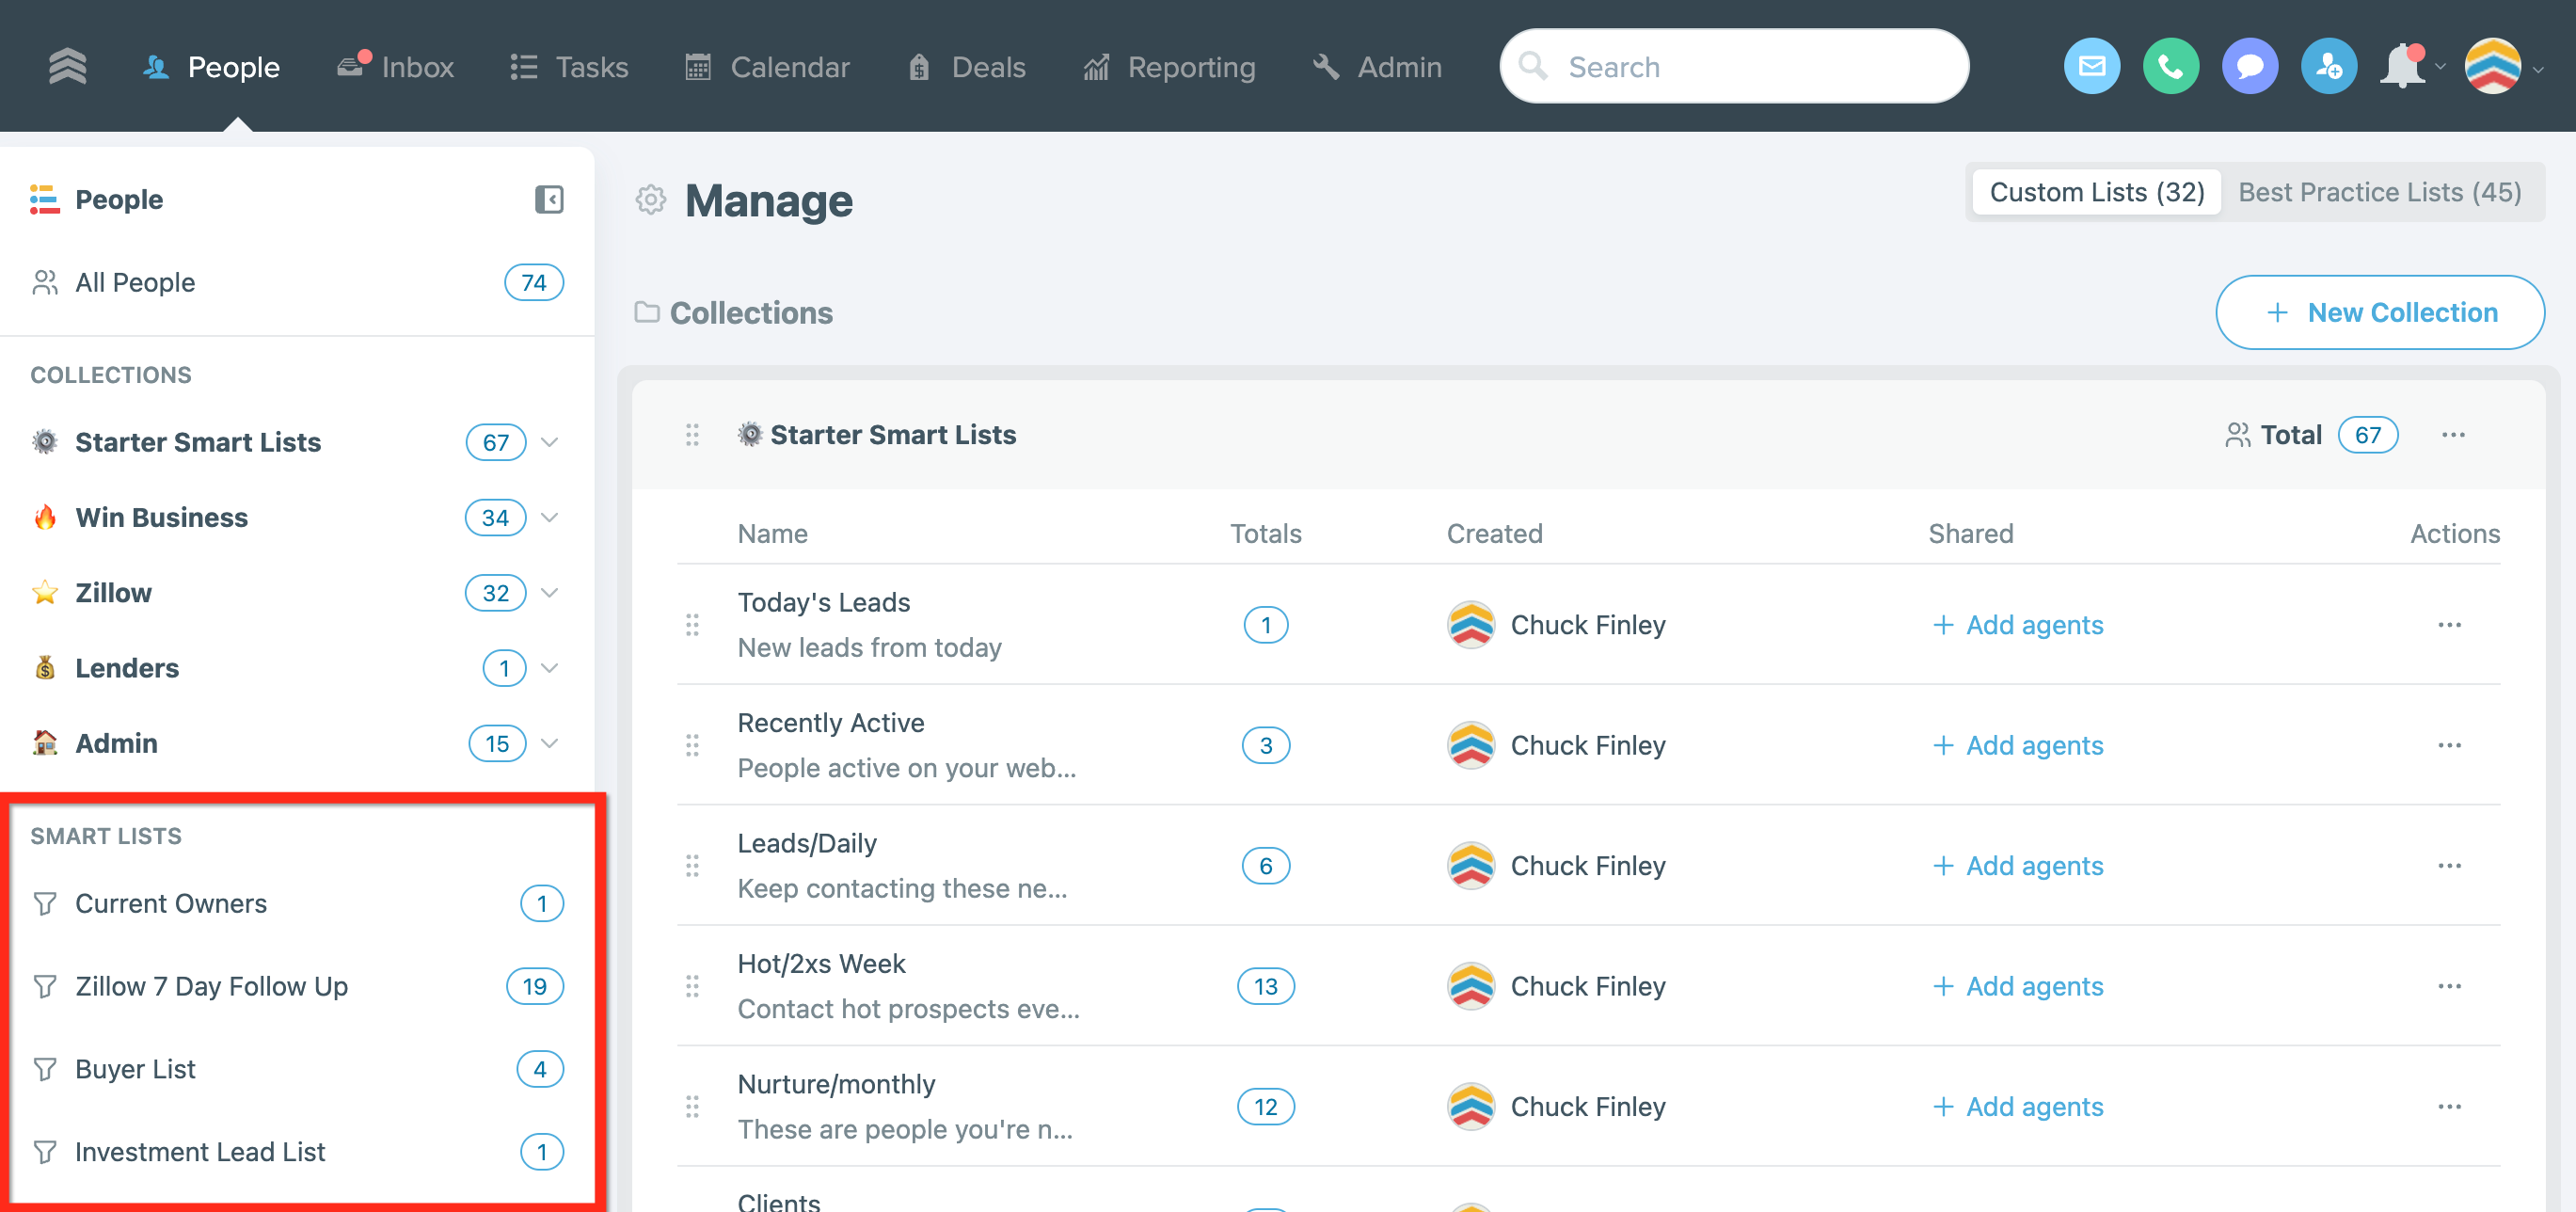2576x1212 pixels.
Task: Open actions menu for Leads/Daily row
Action: click(x=2449, y=866)
